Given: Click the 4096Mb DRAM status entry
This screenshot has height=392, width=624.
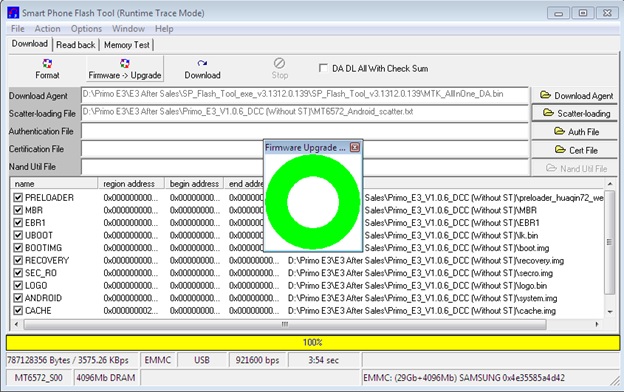Looking at the screenshot, I should [106, 378].
